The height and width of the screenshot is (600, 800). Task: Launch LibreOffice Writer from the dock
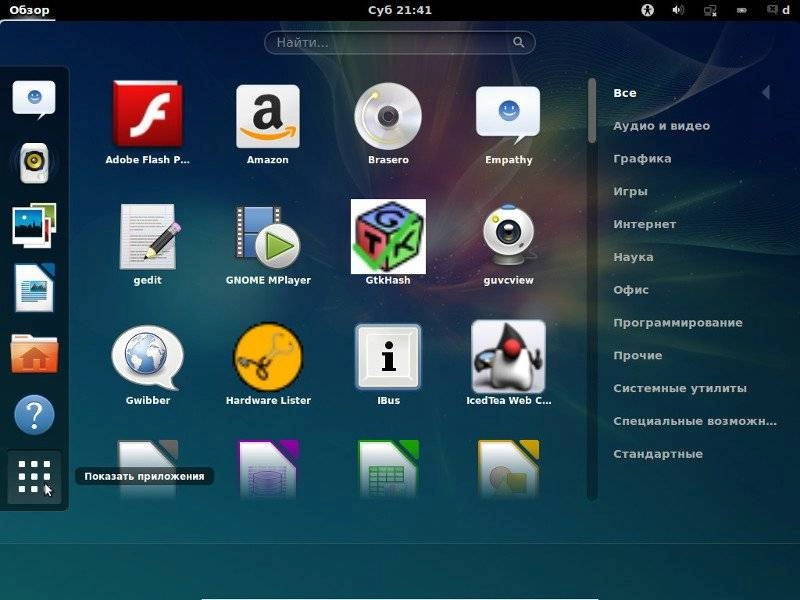point(34,288)
